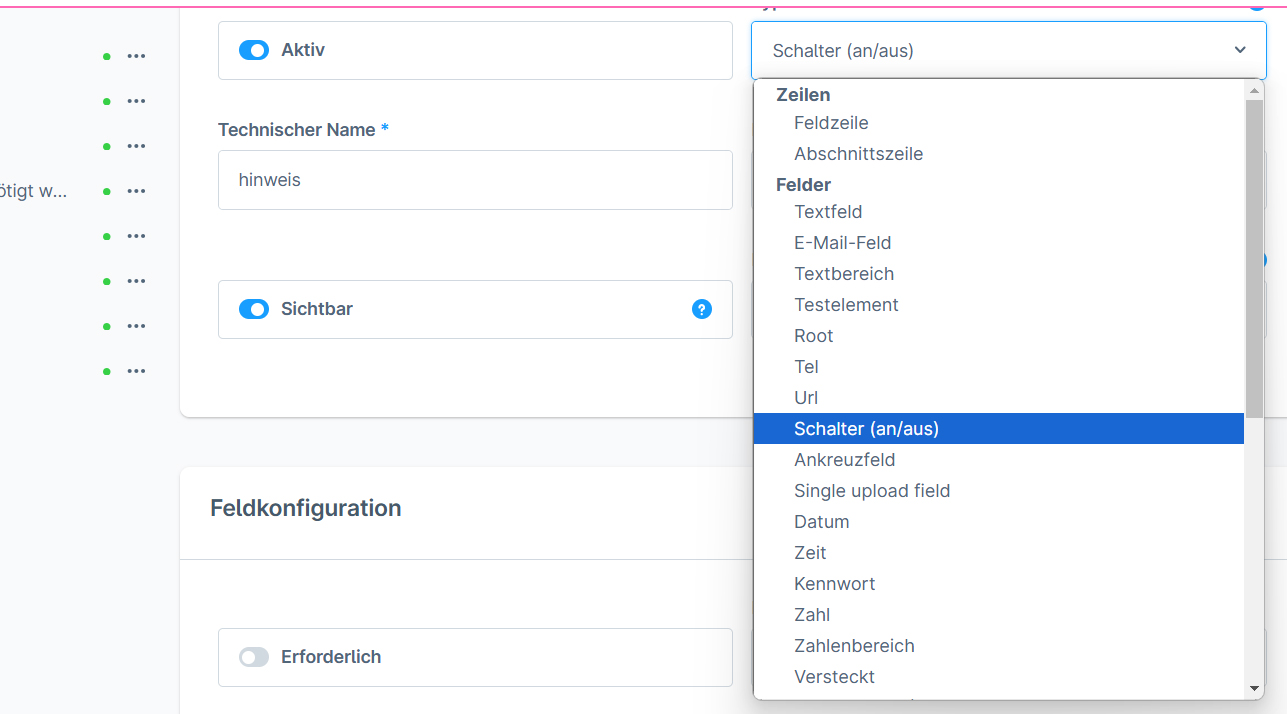Viewport: 1287px width, 714px height.
Task: Enable the Erforderlich toggle
Action: [254, 657]
